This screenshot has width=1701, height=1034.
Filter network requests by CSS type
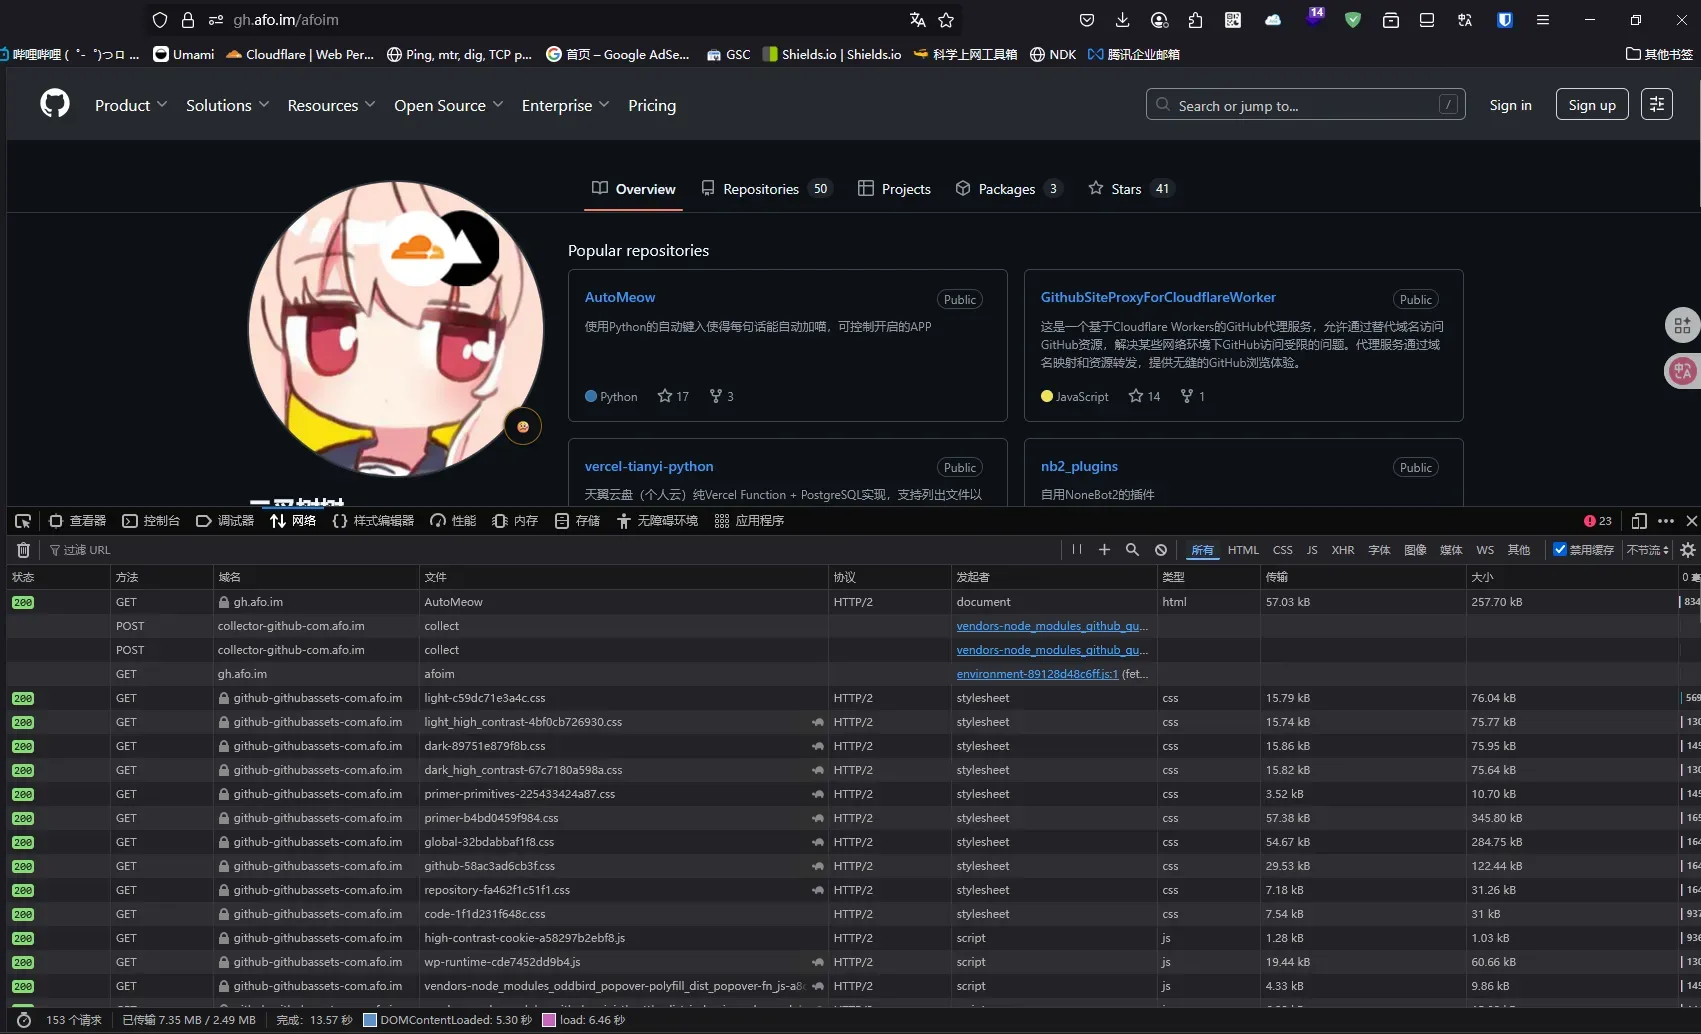coord(1282,550)
